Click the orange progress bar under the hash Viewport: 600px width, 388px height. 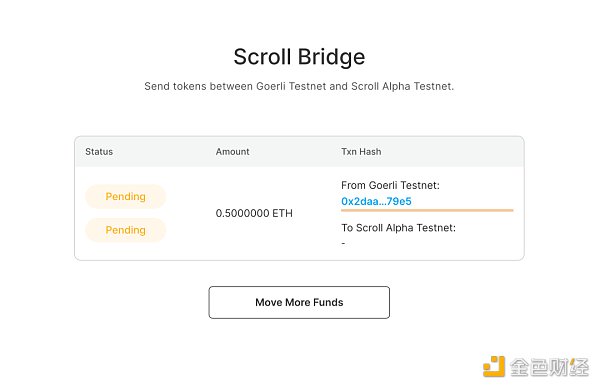click(427, 210)
